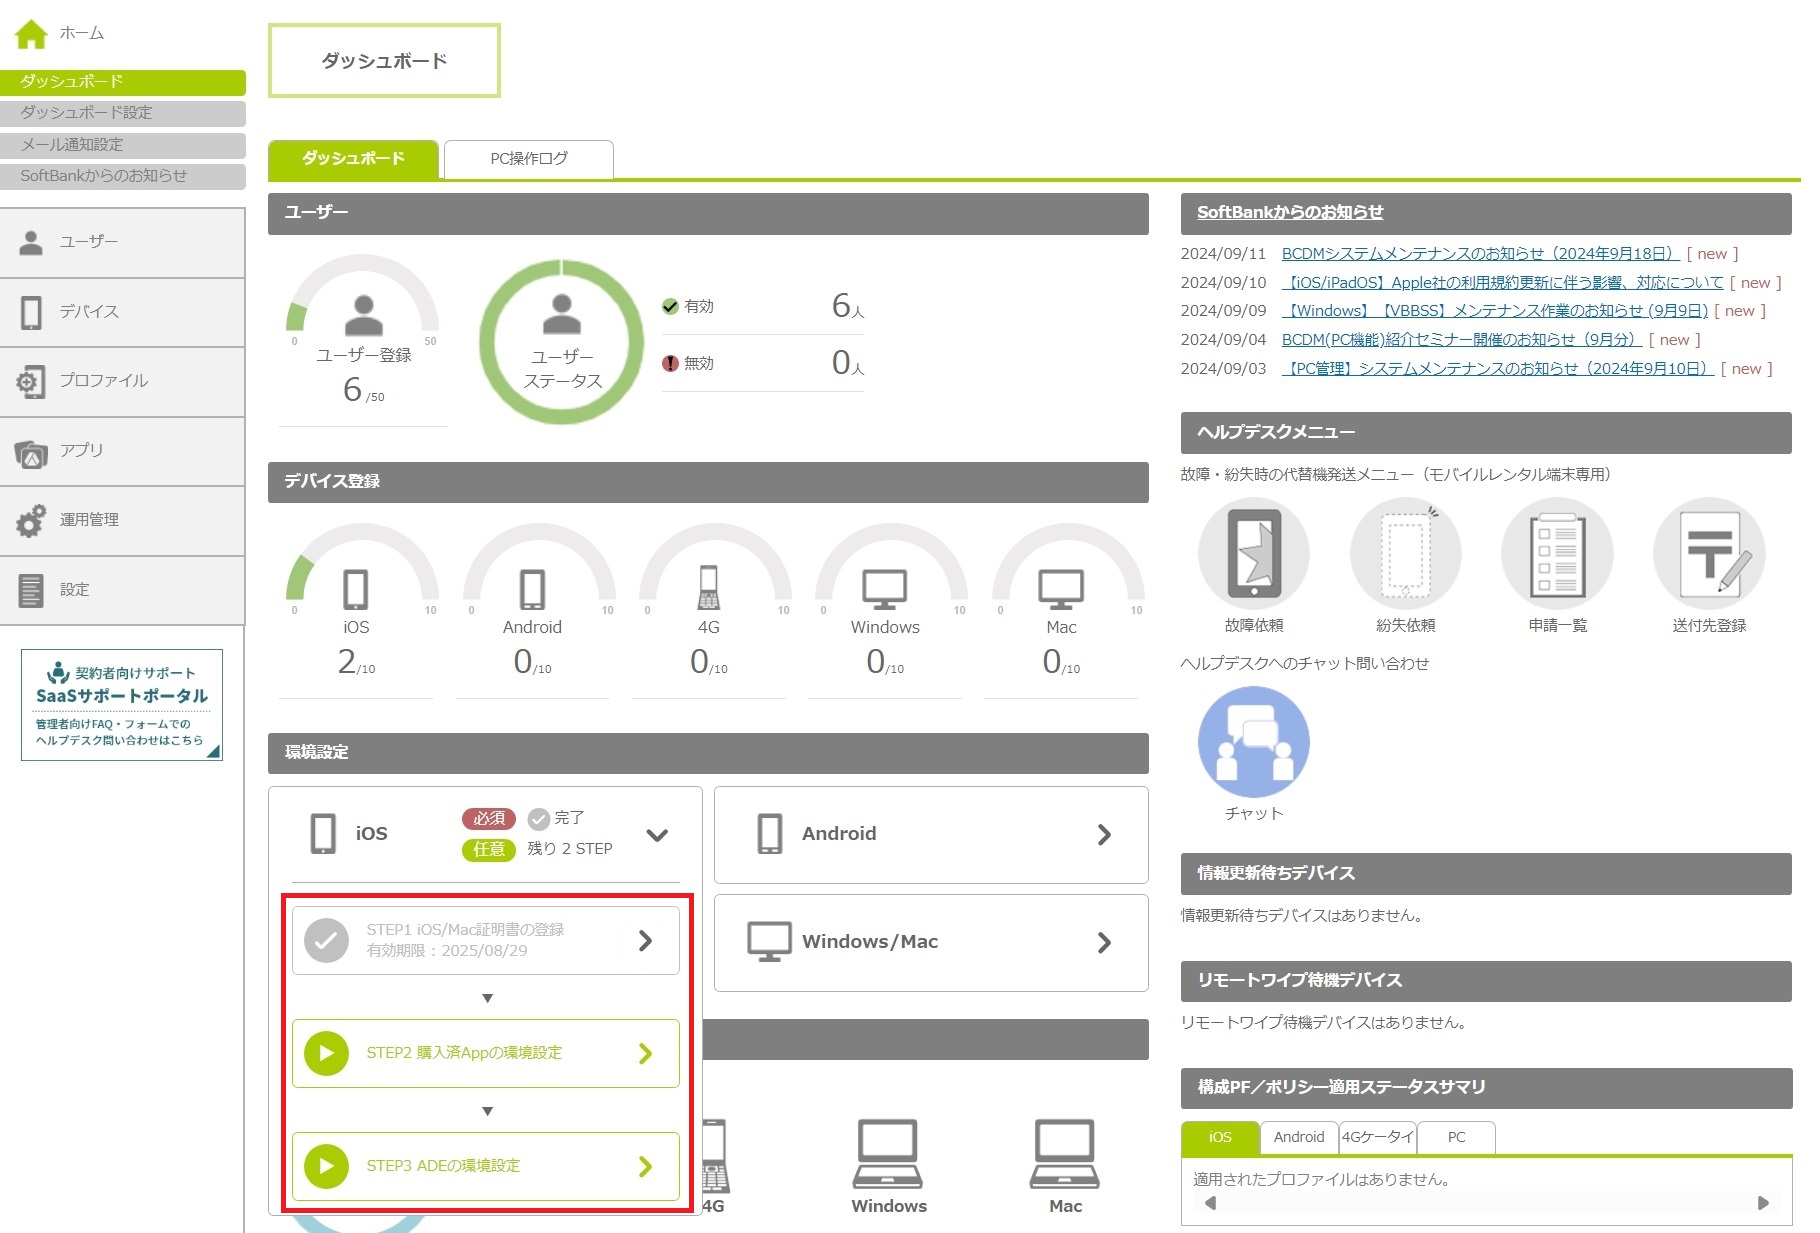Start STEP2 購入済Appの環境設定
Viewport: 1820px width, 1233px height.
point(485,1053)
